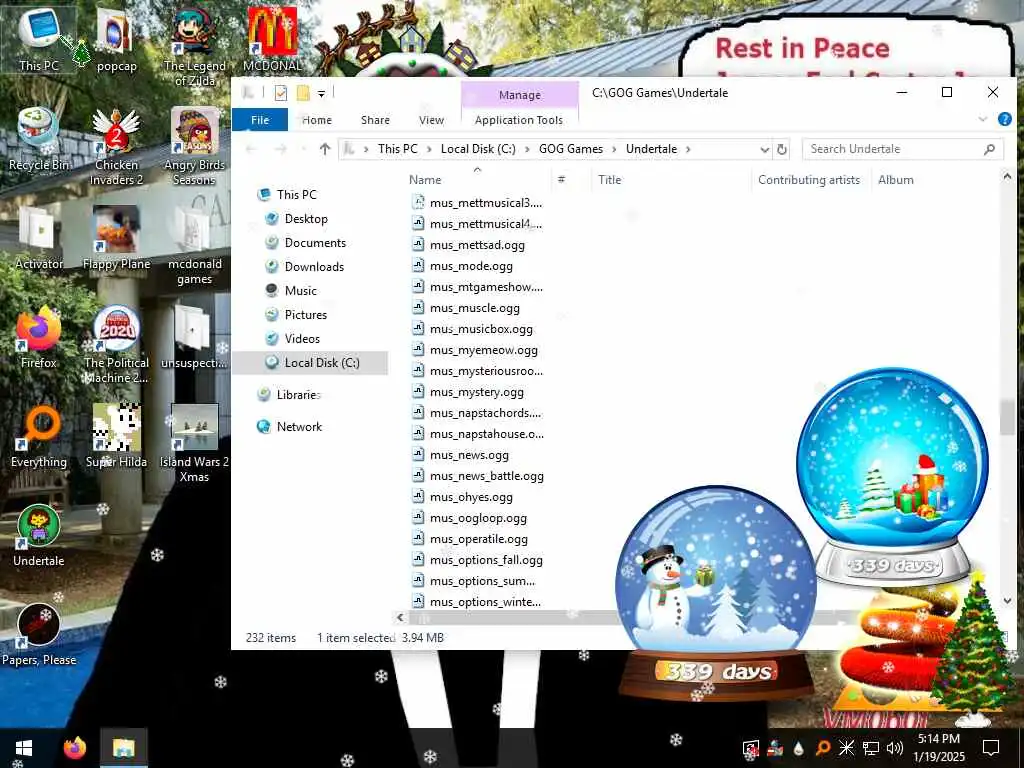Click the horizontal scrollbar left arrow
Viewport: 1024px width, 768px height.
[400, 617]
